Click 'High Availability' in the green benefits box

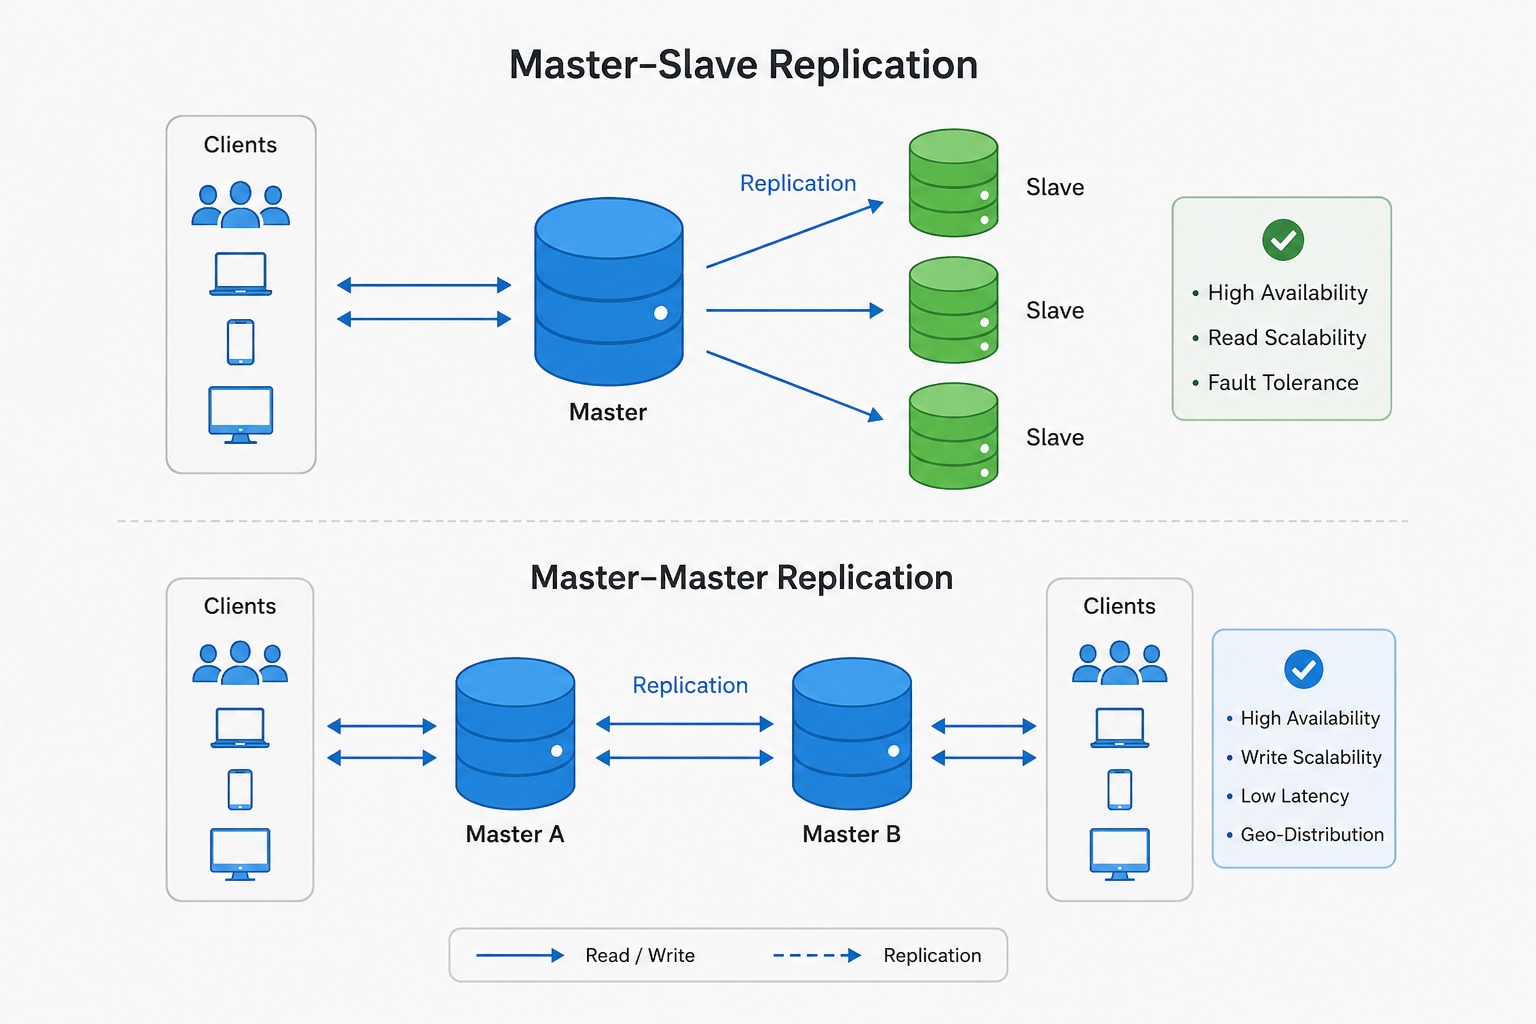pos(1288,293)
